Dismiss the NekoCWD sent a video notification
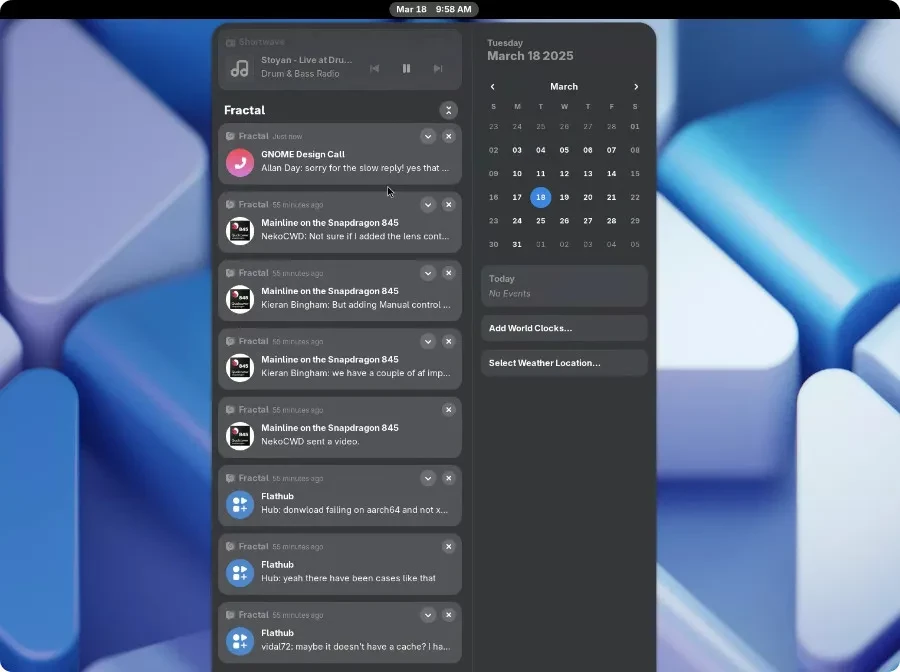 [448, 410]
